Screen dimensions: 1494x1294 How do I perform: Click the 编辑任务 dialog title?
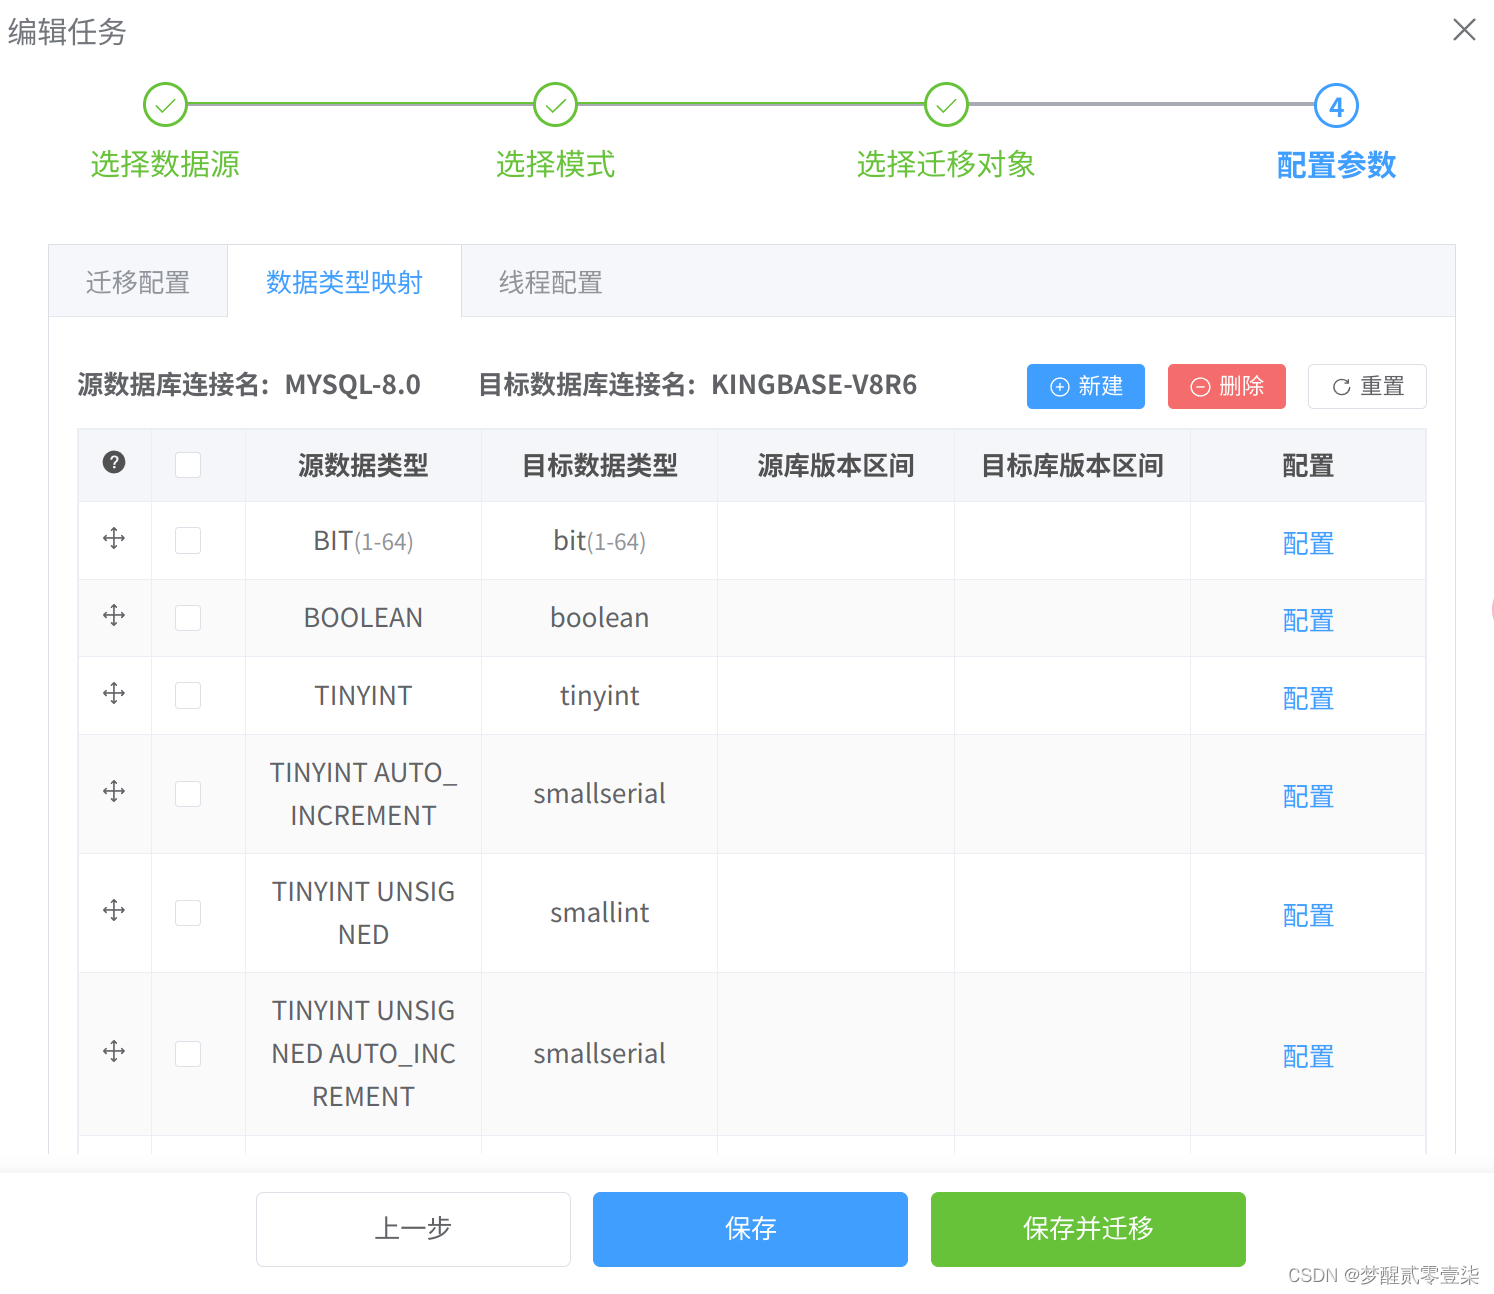[x=67, y=32]
